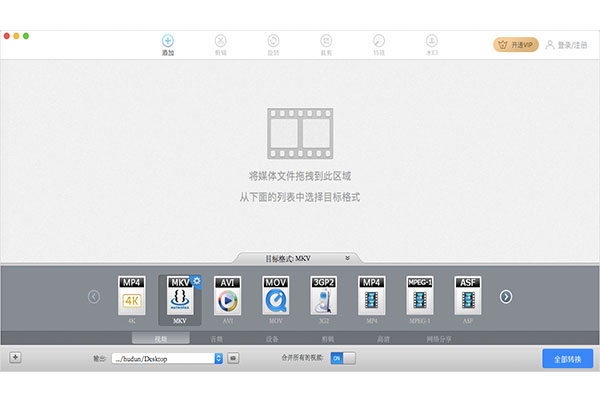Open MKV format settings gear

(x=196, y=281)
